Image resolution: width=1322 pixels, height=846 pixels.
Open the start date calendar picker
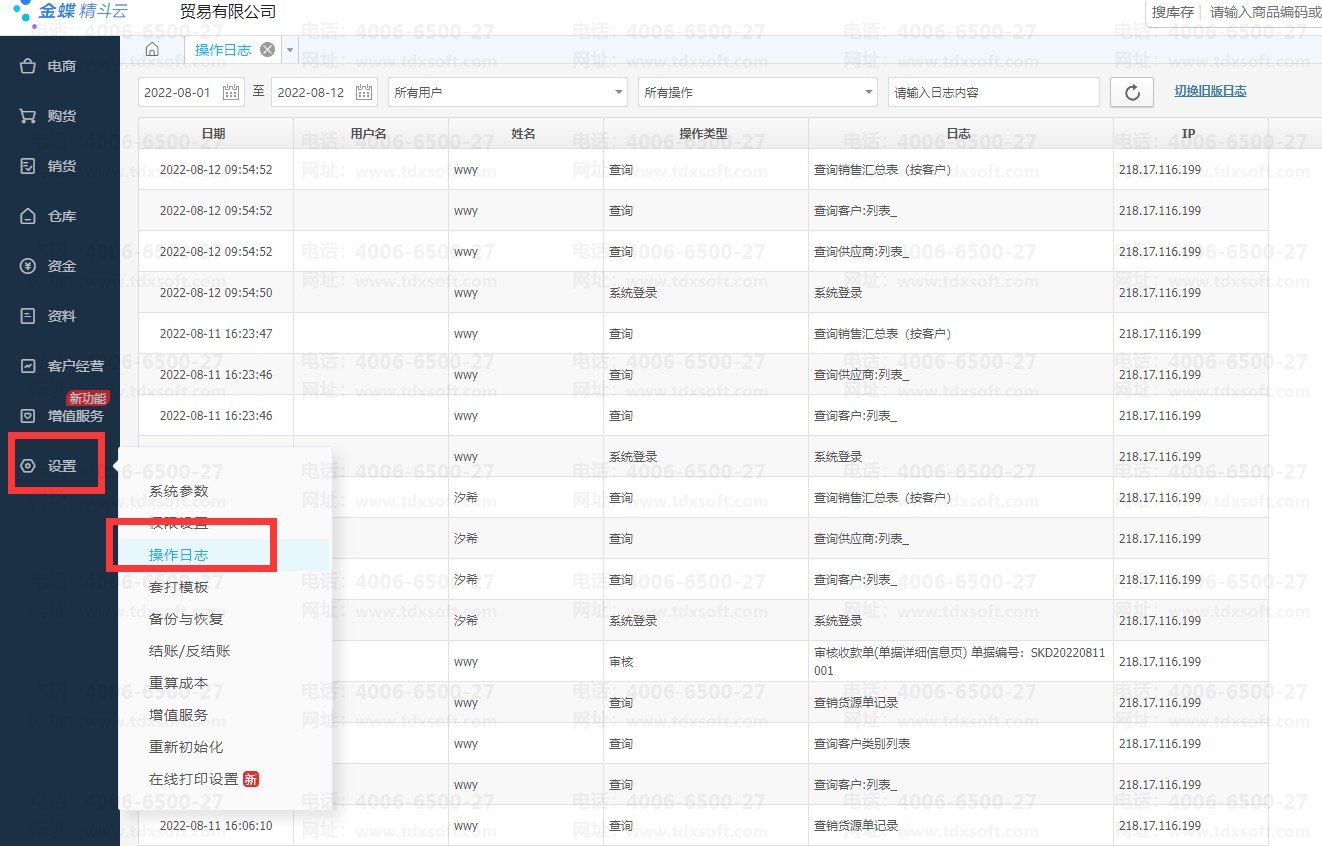(231, 92)
